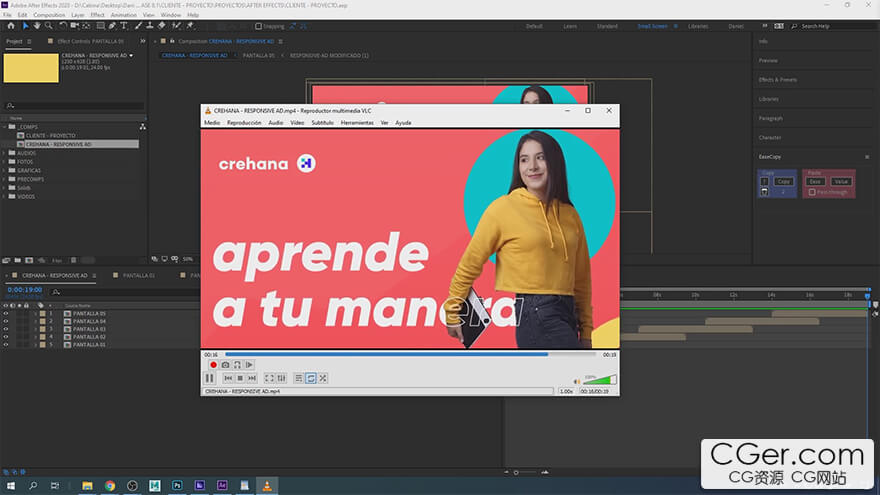Click VLC frame-by-frame button
The width and height of the screenshot is (880, 495).
(x=249, y=365)
